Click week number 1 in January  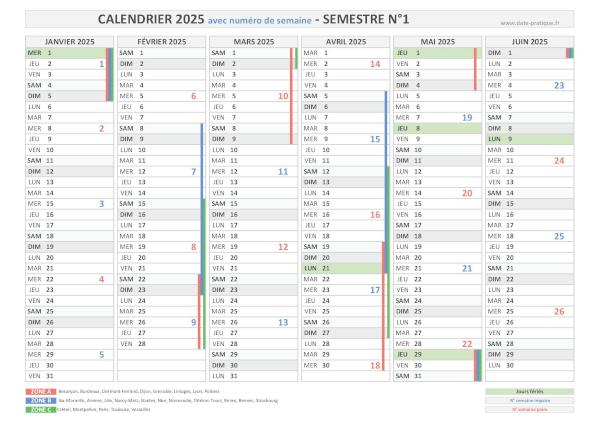click(101, 64)
